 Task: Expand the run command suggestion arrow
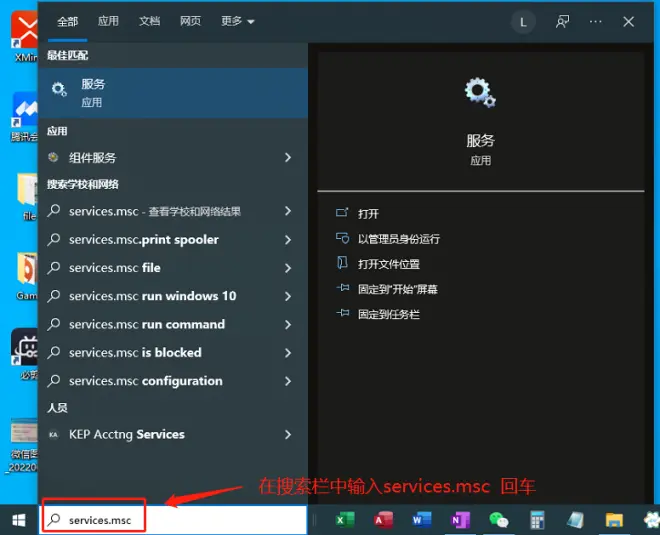[288, 325]
